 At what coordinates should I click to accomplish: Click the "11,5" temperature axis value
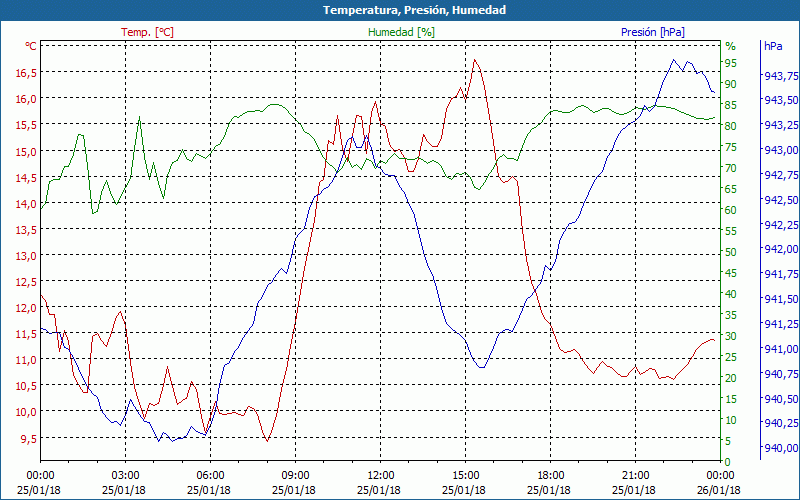point(26,334)
